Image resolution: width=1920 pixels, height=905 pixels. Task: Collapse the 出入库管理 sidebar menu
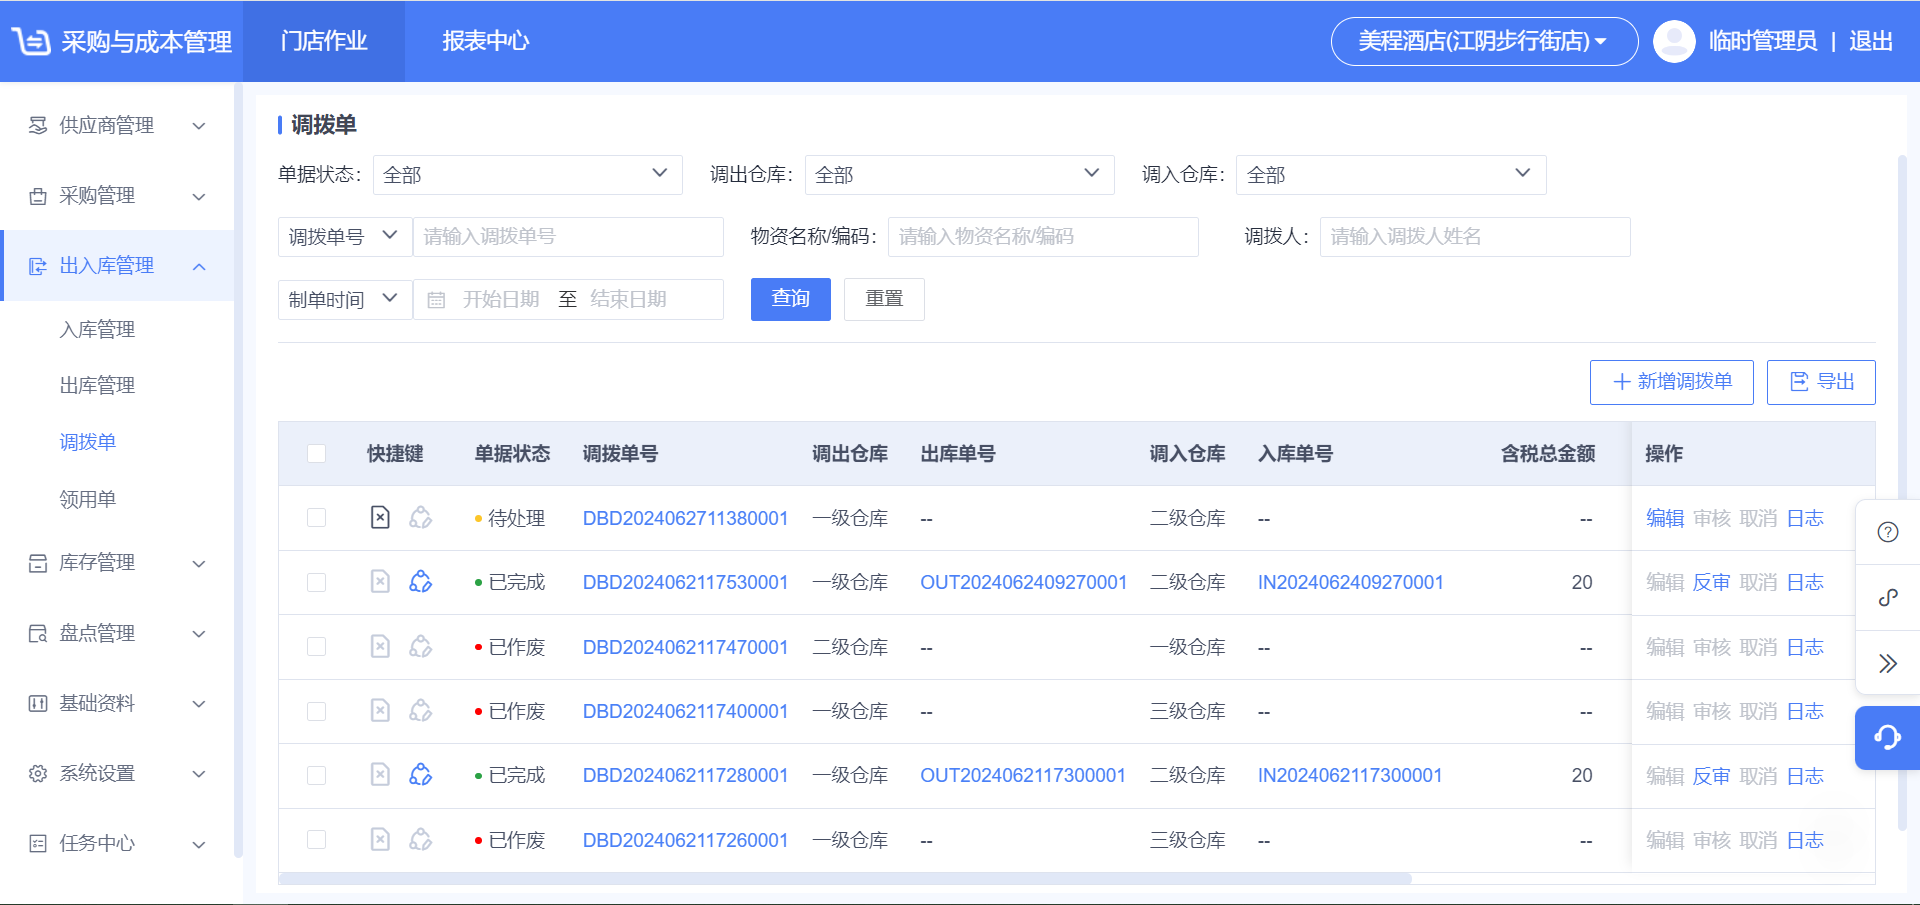118,266
